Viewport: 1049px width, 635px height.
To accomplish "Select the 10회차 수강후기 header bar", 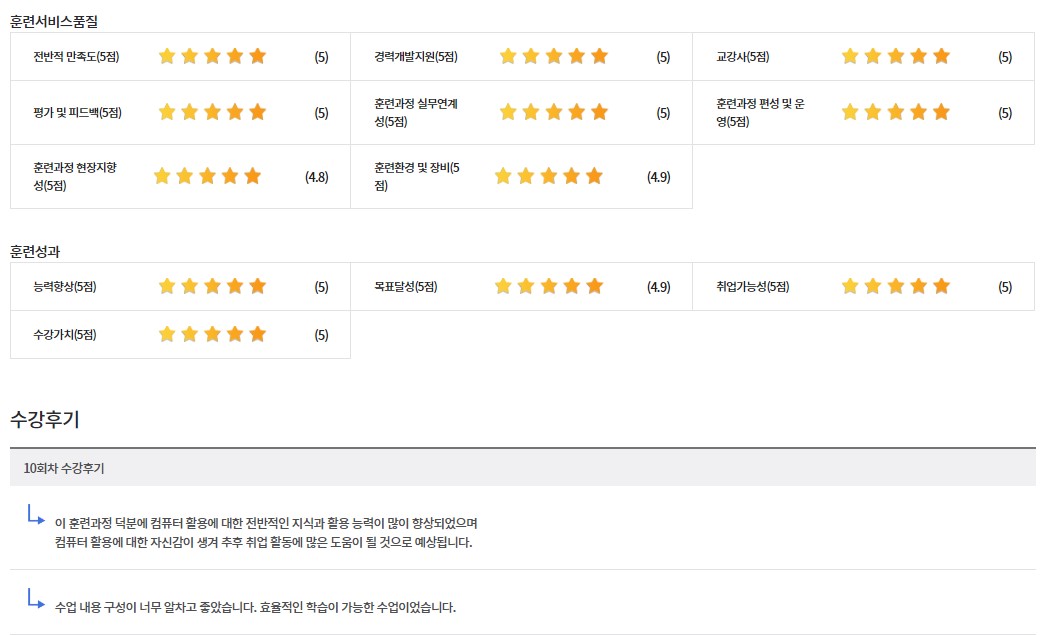I will pyautogui.click(x=522, y=467).
